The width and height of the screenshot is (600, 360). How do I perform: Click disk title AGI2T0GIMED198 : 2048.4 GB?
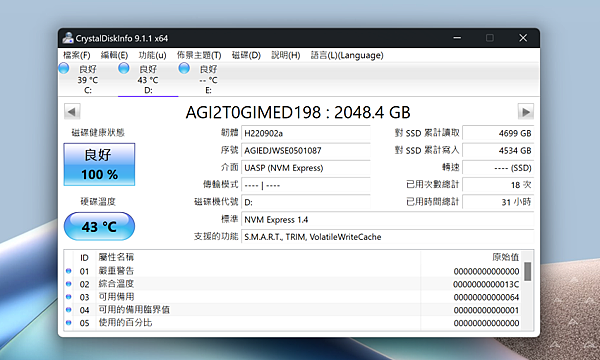pyautogui.click(x=298, y=112)
